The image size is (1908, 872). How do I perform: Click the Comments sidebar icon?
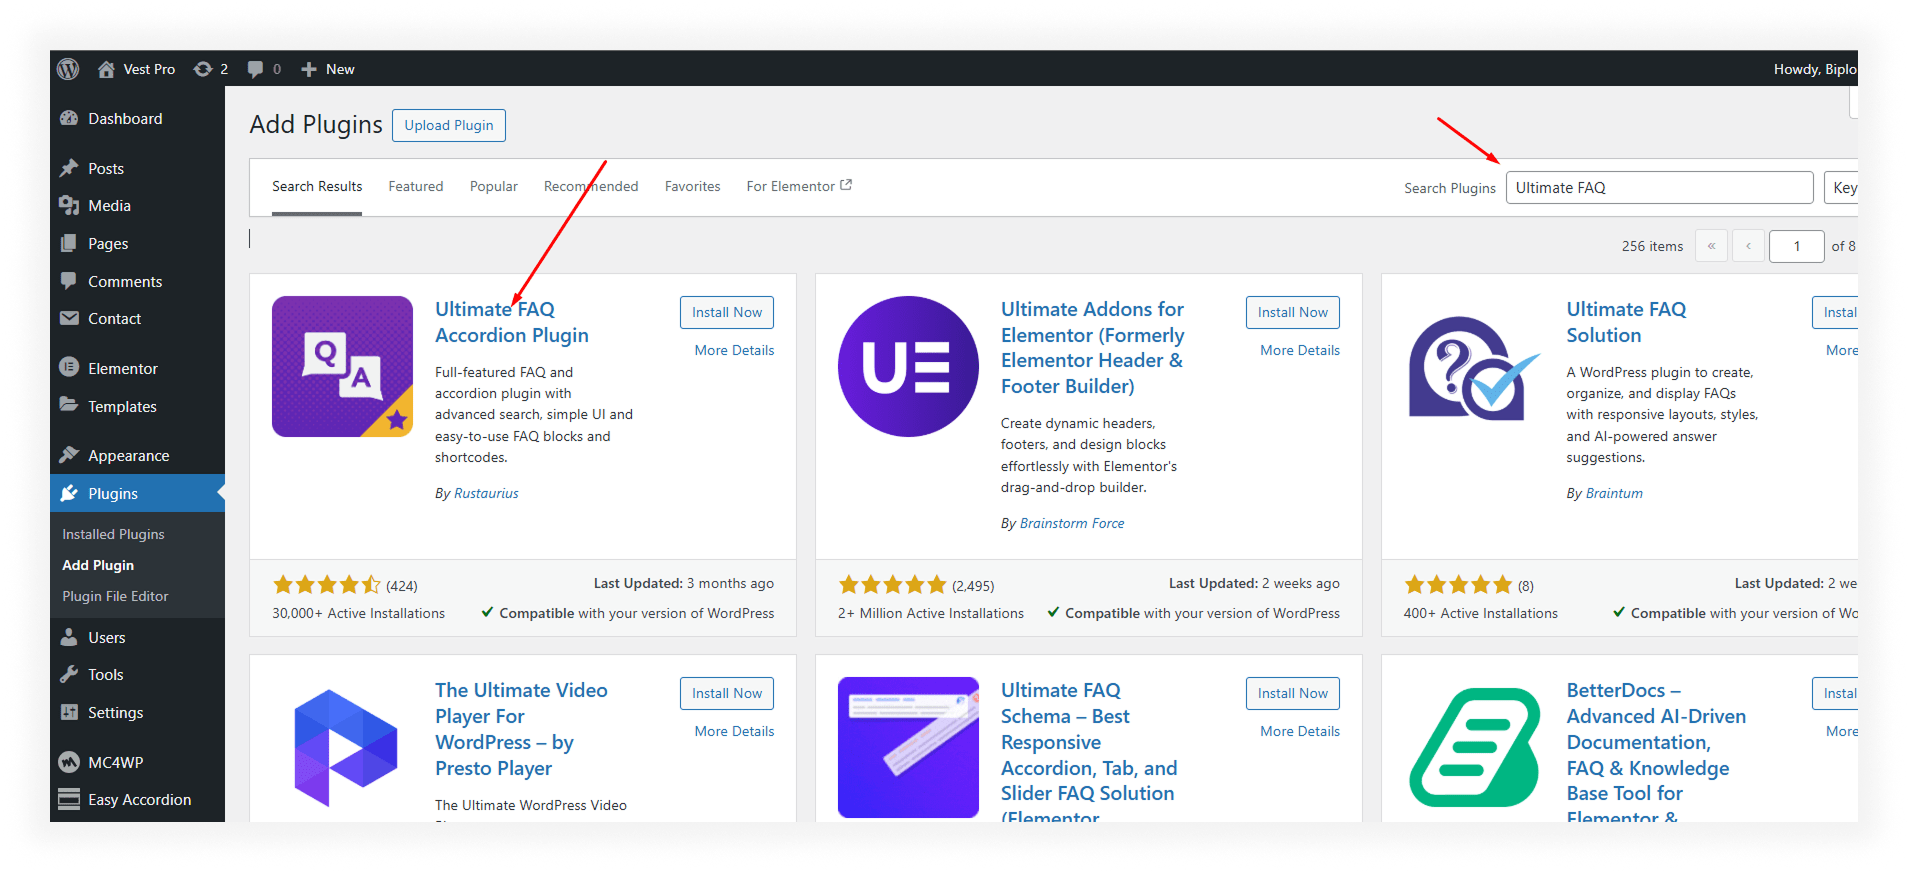tap(69, 281)
